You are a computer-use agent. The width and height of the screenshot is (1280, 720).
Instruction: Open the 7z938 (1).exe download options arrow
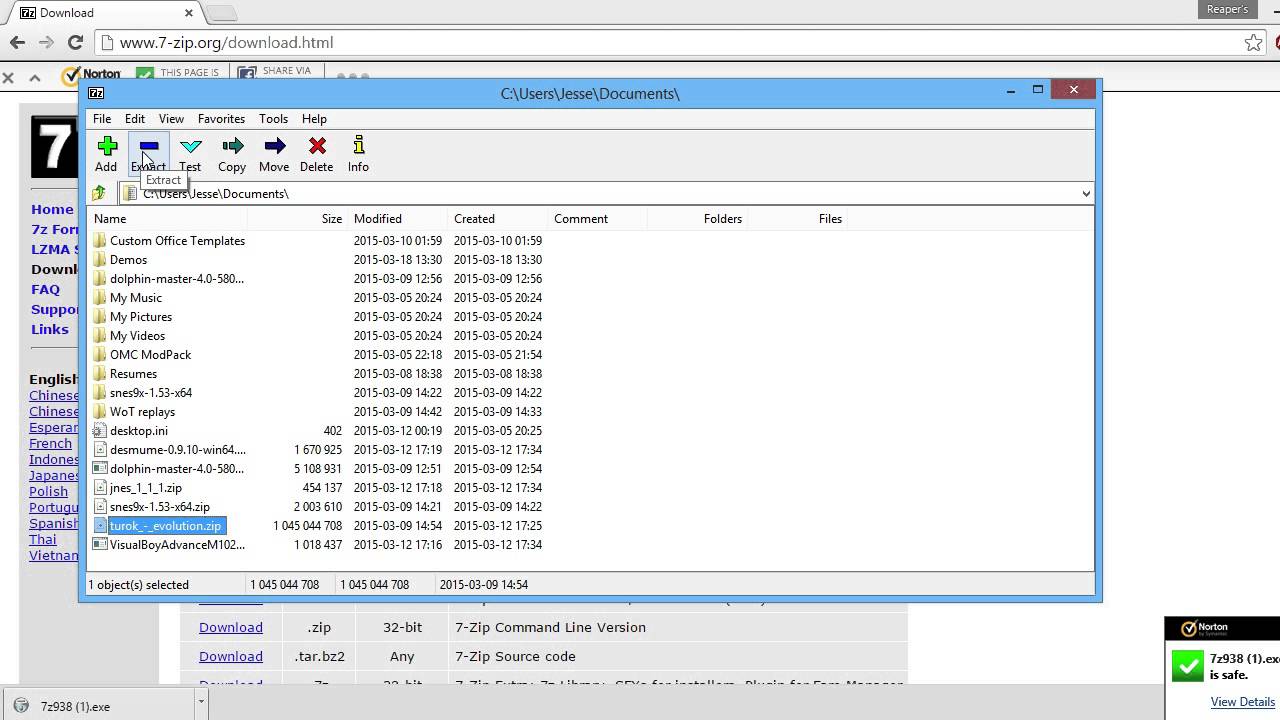click(201, 702)
